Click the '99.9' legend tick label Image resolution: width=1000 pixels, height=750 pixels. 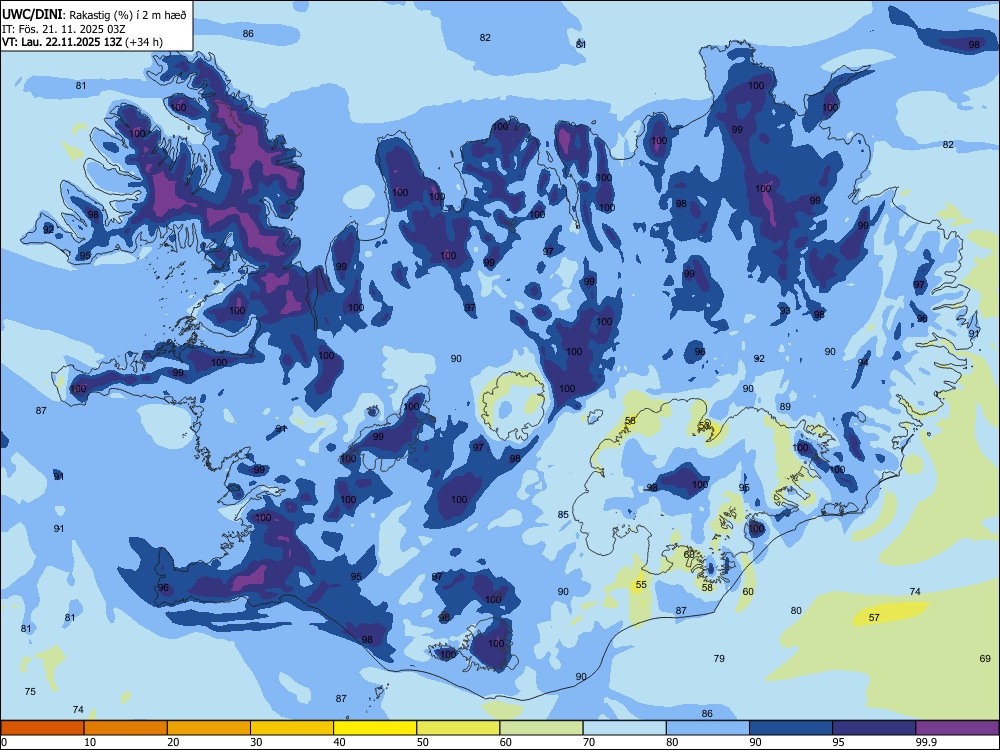(926, 742)
